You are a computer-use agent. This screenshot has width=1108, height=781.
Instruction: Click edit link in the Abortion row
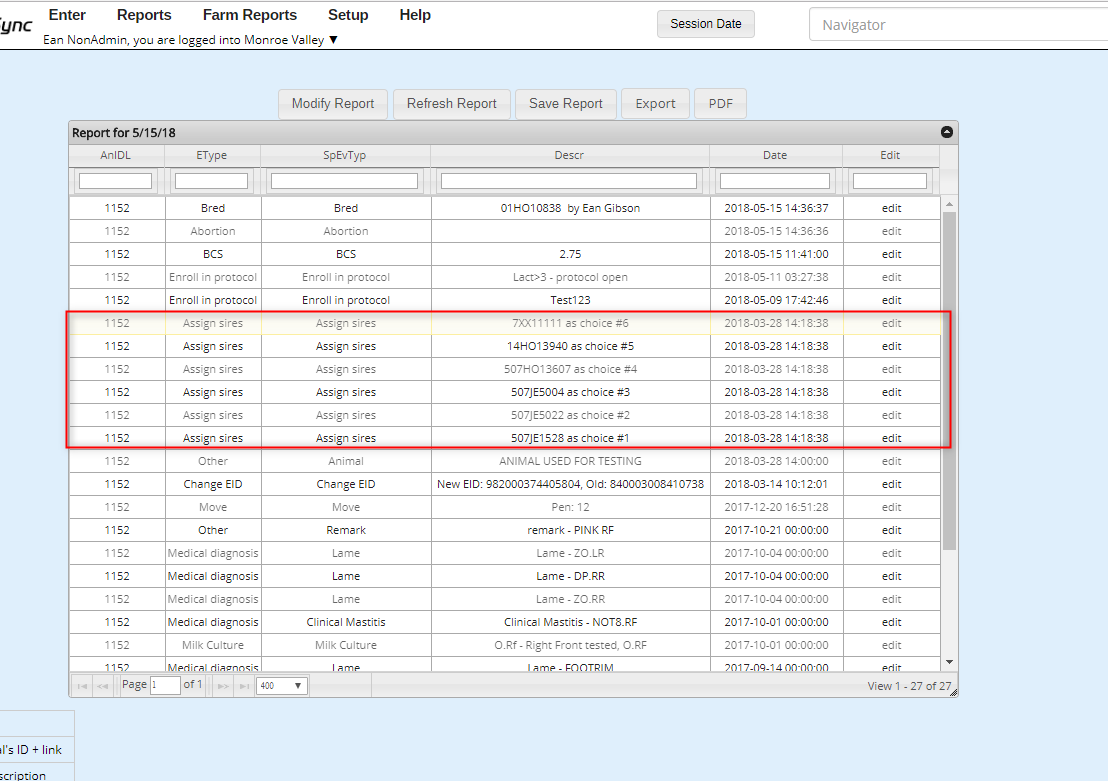pyautogui.click(x=891, y=231)
